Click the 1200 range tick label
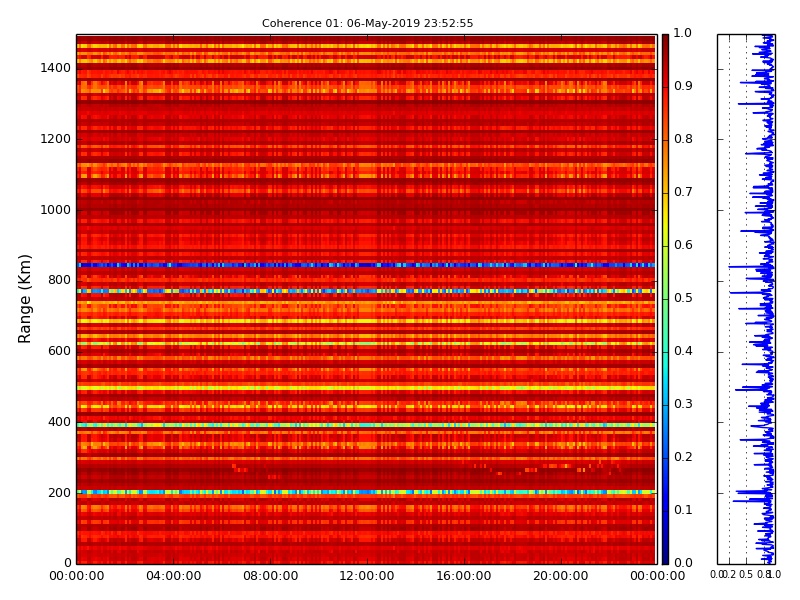The width and height of the screenshot is (800, 600). 55,139
